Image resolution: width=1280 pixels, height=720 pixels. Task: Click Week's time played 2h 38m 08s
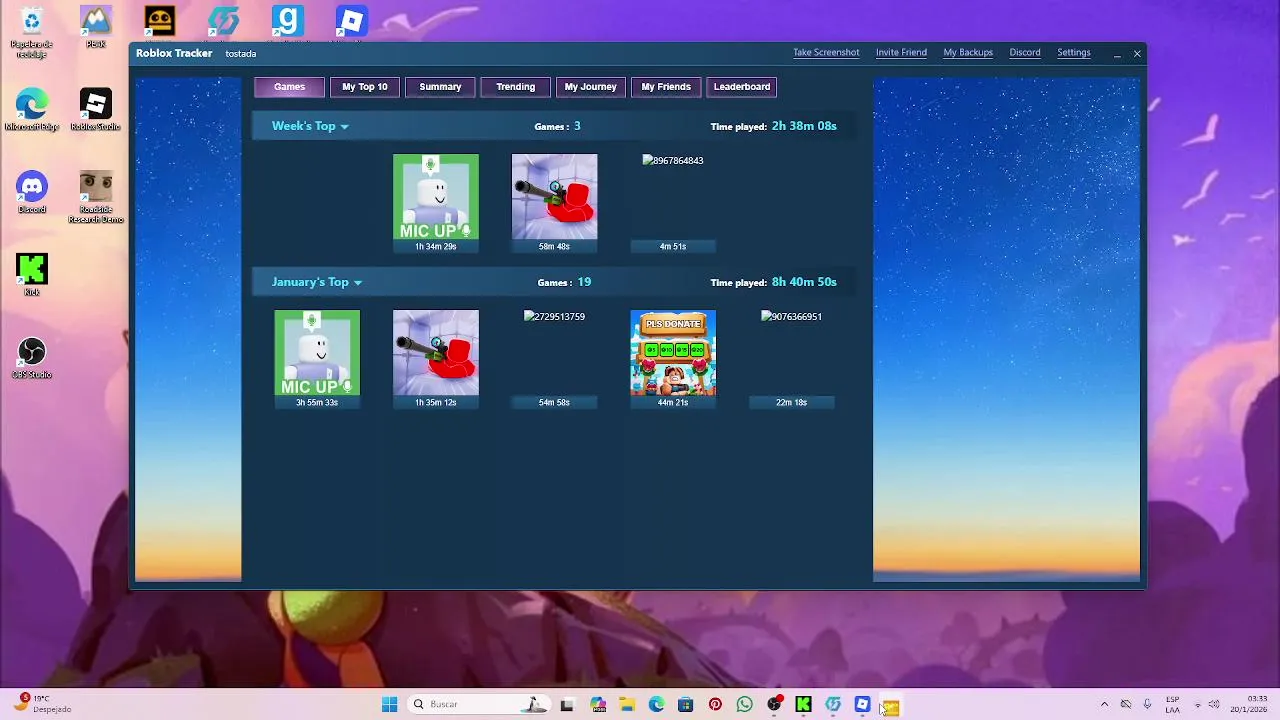click(x=804, y=126)
